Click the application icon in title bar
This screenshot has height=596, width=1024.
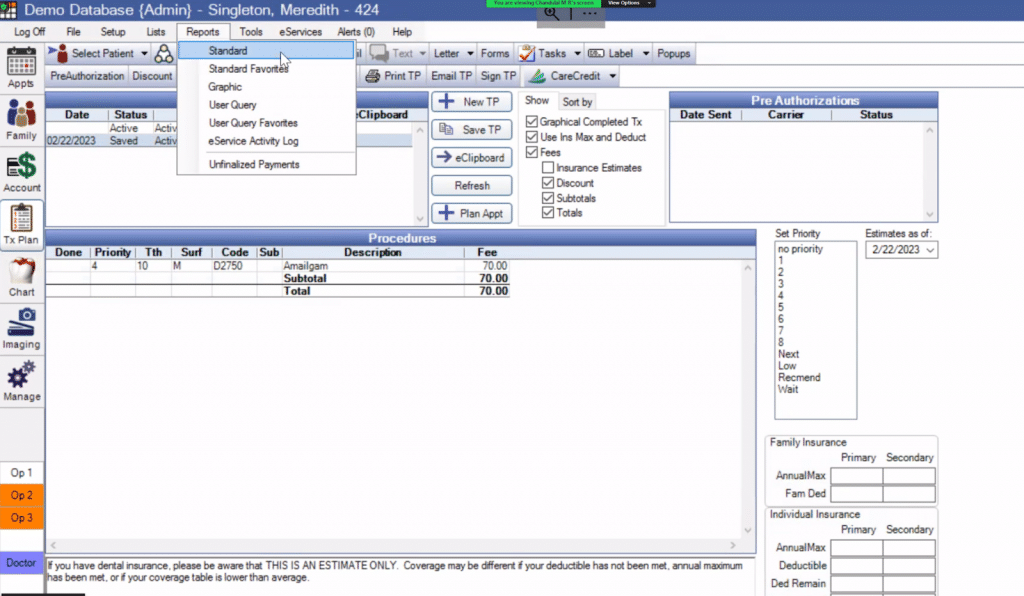click(8, 10)
